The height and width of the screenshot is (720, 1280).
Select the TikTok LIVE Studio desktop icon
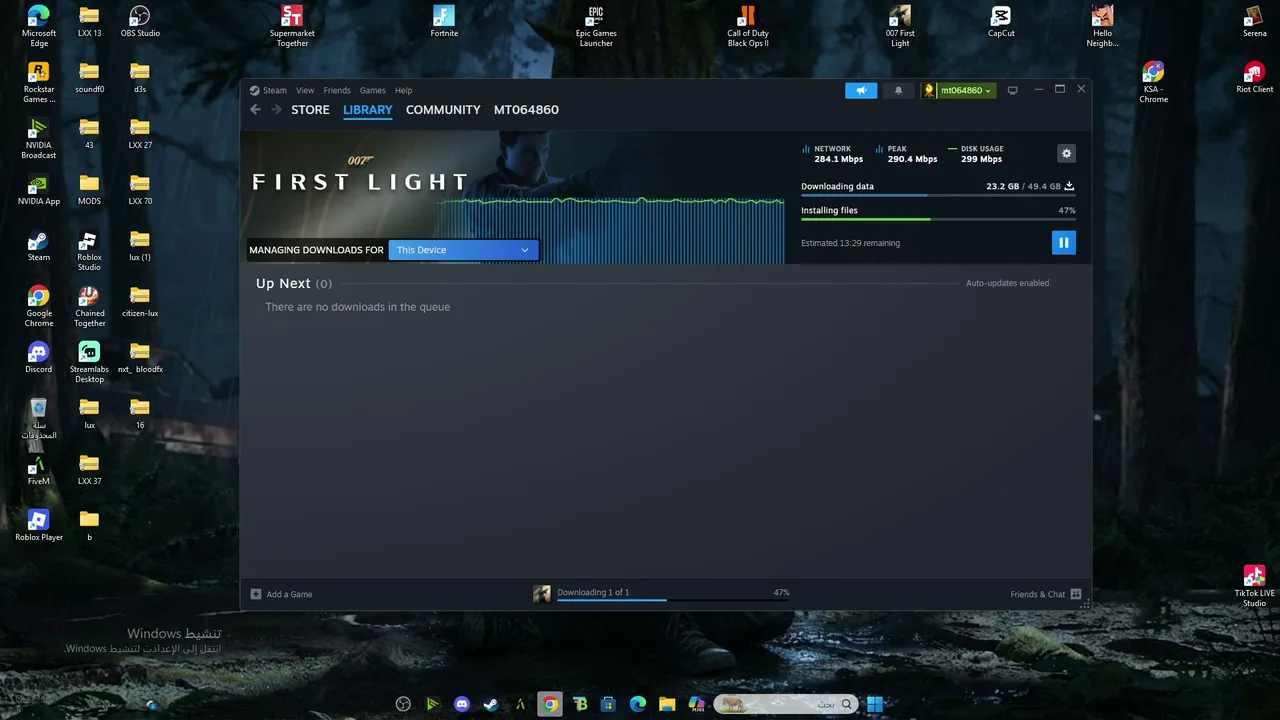[1254, 586]
